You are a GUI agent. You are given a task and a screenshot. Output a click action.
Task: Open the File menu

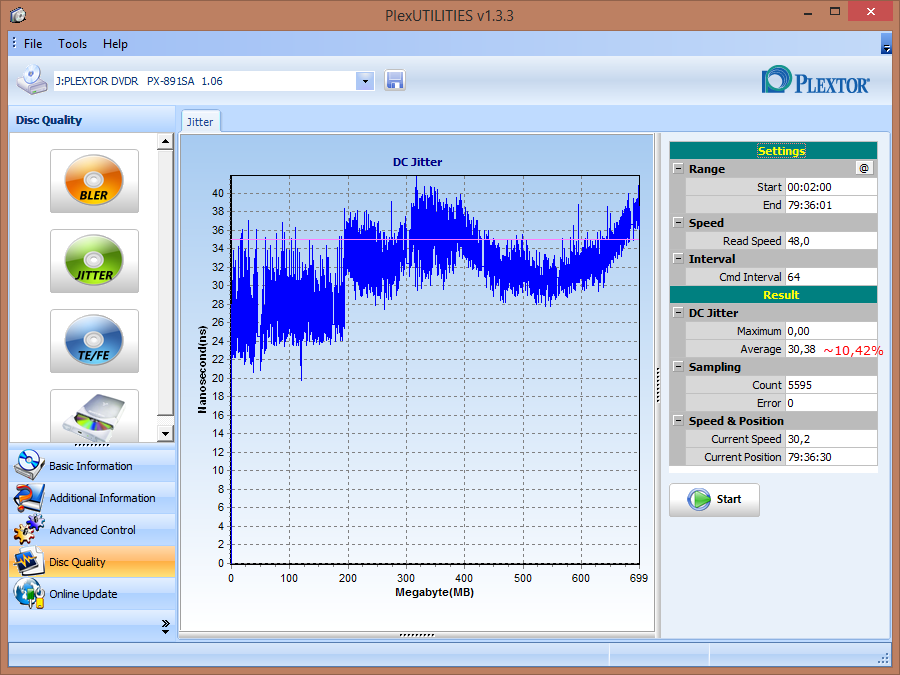point(33,44)
